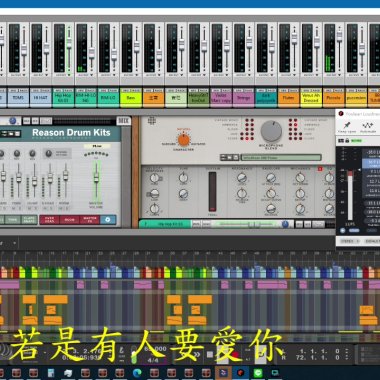Click the Automate icon in Youlean window
Viewport: 380px width, 380px height.
point(368,127)
